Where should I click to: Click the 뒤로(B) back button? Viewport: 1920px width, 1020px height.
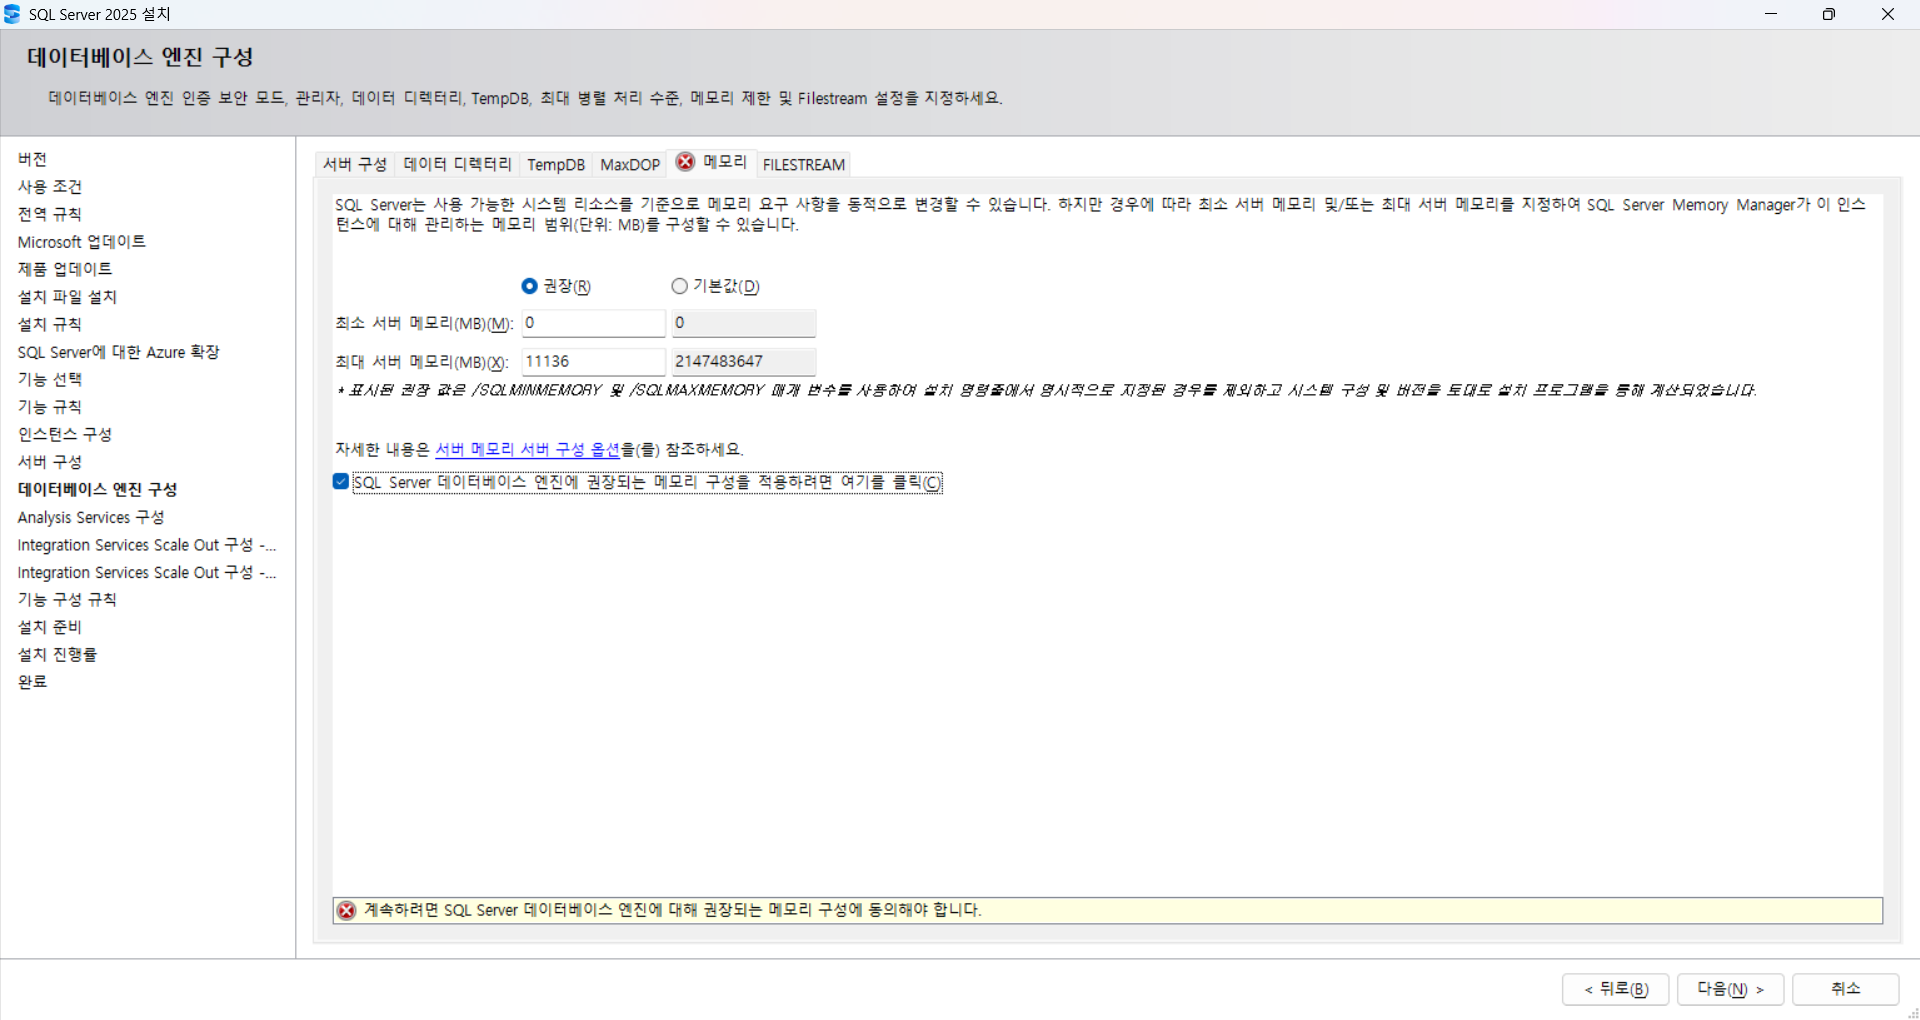(x=1615, y=989)
